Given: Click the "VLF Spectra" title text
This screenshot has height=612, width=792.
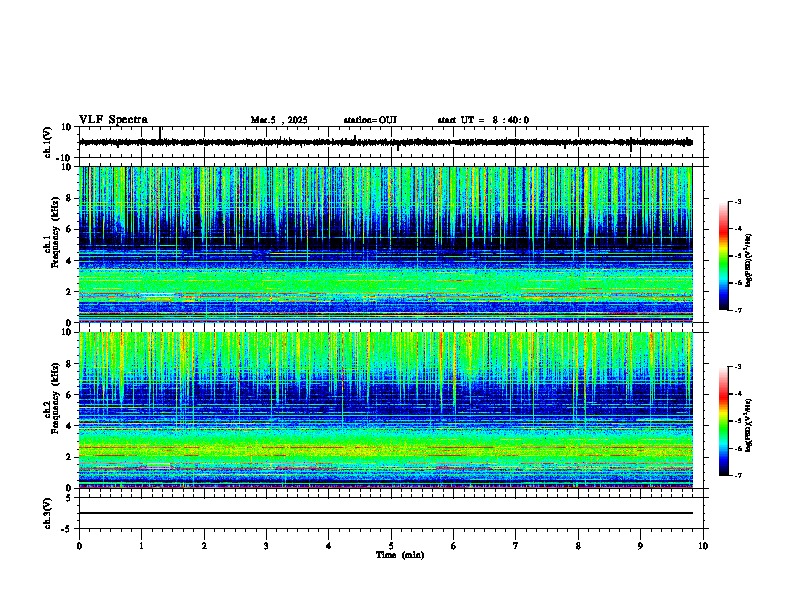Looking at the screenshot, I should pos(113,120).
